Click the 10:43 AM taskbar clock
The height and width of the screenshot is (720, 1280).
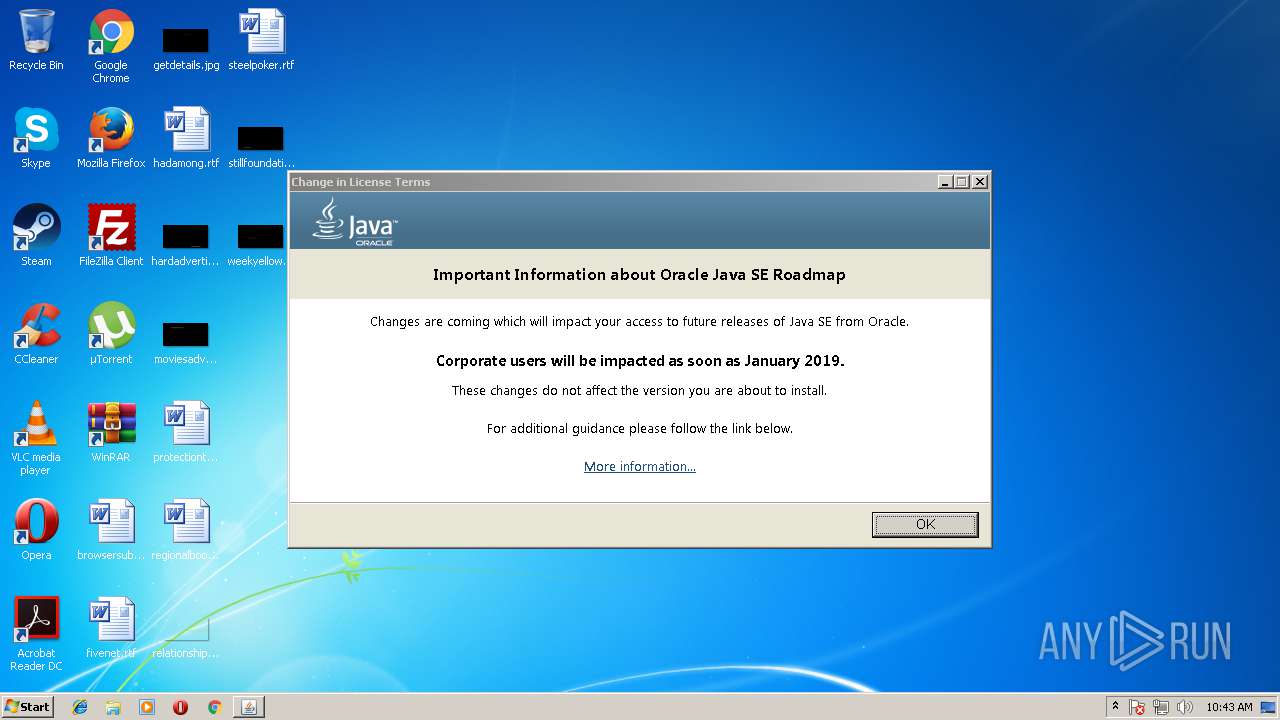1229,707
